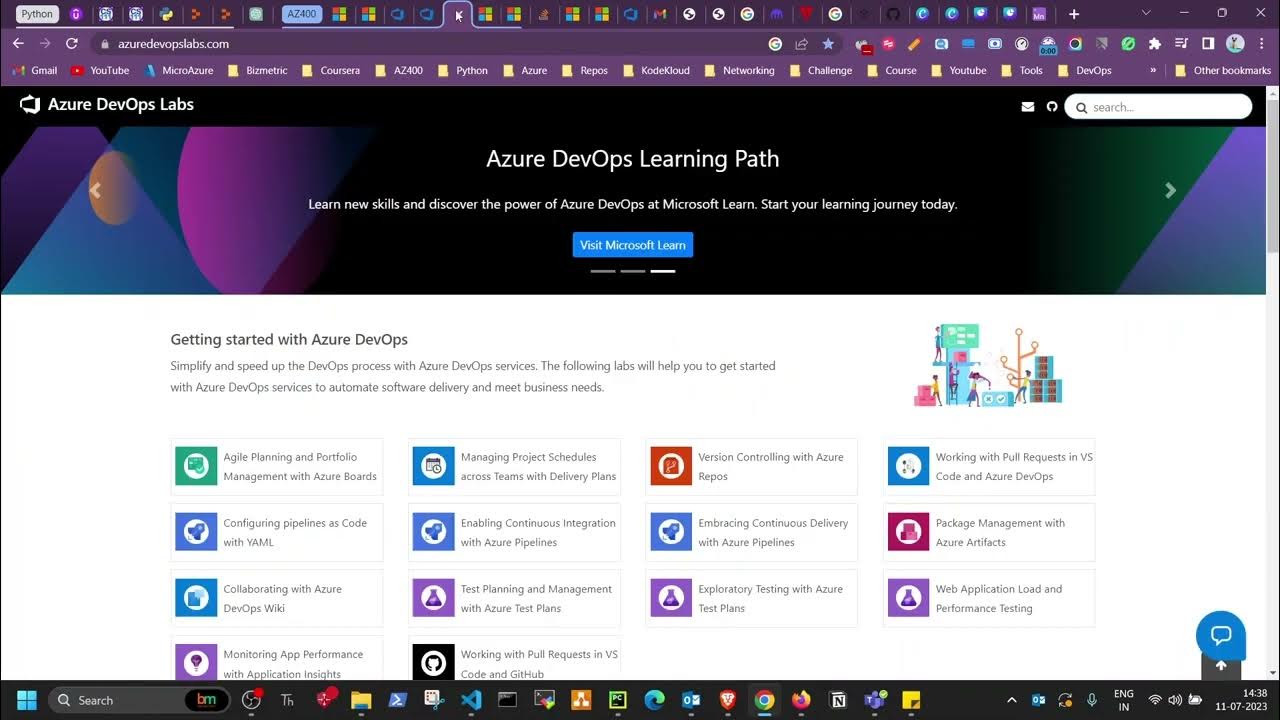Open Visual Studio Code from taskbar
Screen dimensions: 1280x720
pos(471,700)
